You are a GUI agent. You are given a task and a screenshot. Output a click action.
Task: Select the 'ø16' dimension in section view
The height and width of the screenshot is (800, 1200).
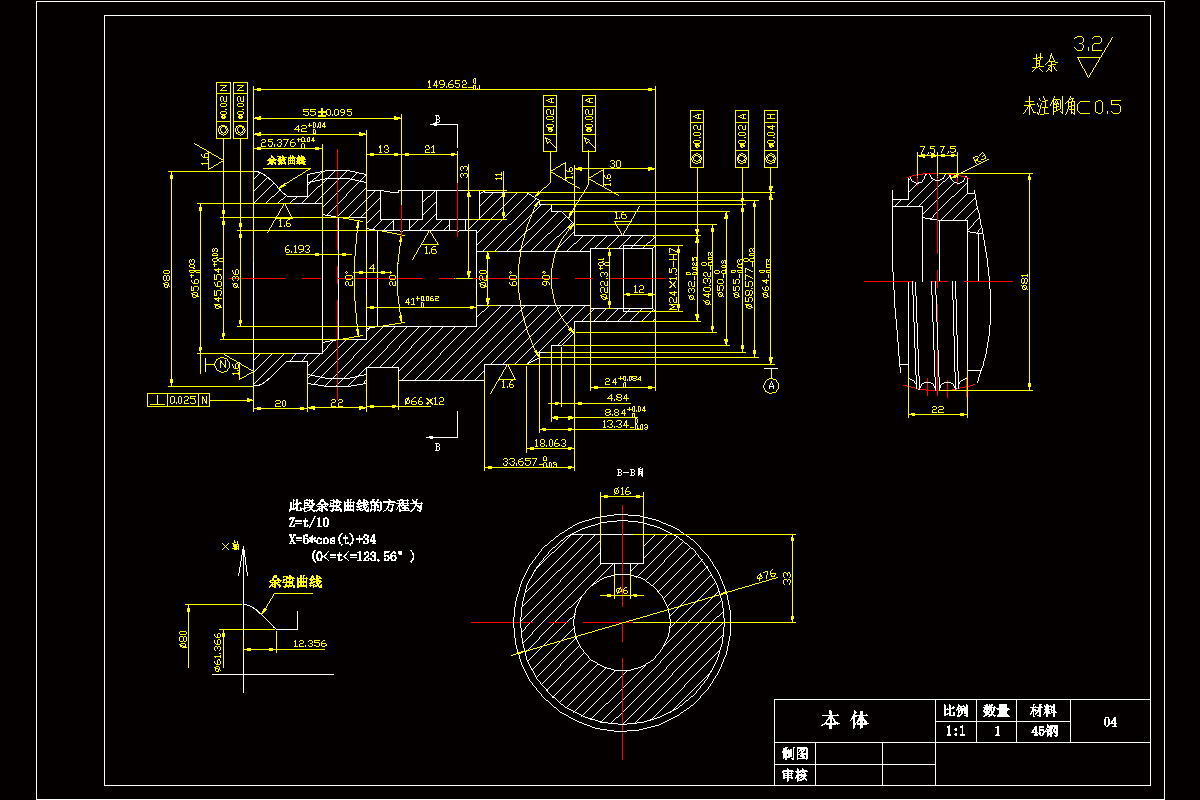621,491
